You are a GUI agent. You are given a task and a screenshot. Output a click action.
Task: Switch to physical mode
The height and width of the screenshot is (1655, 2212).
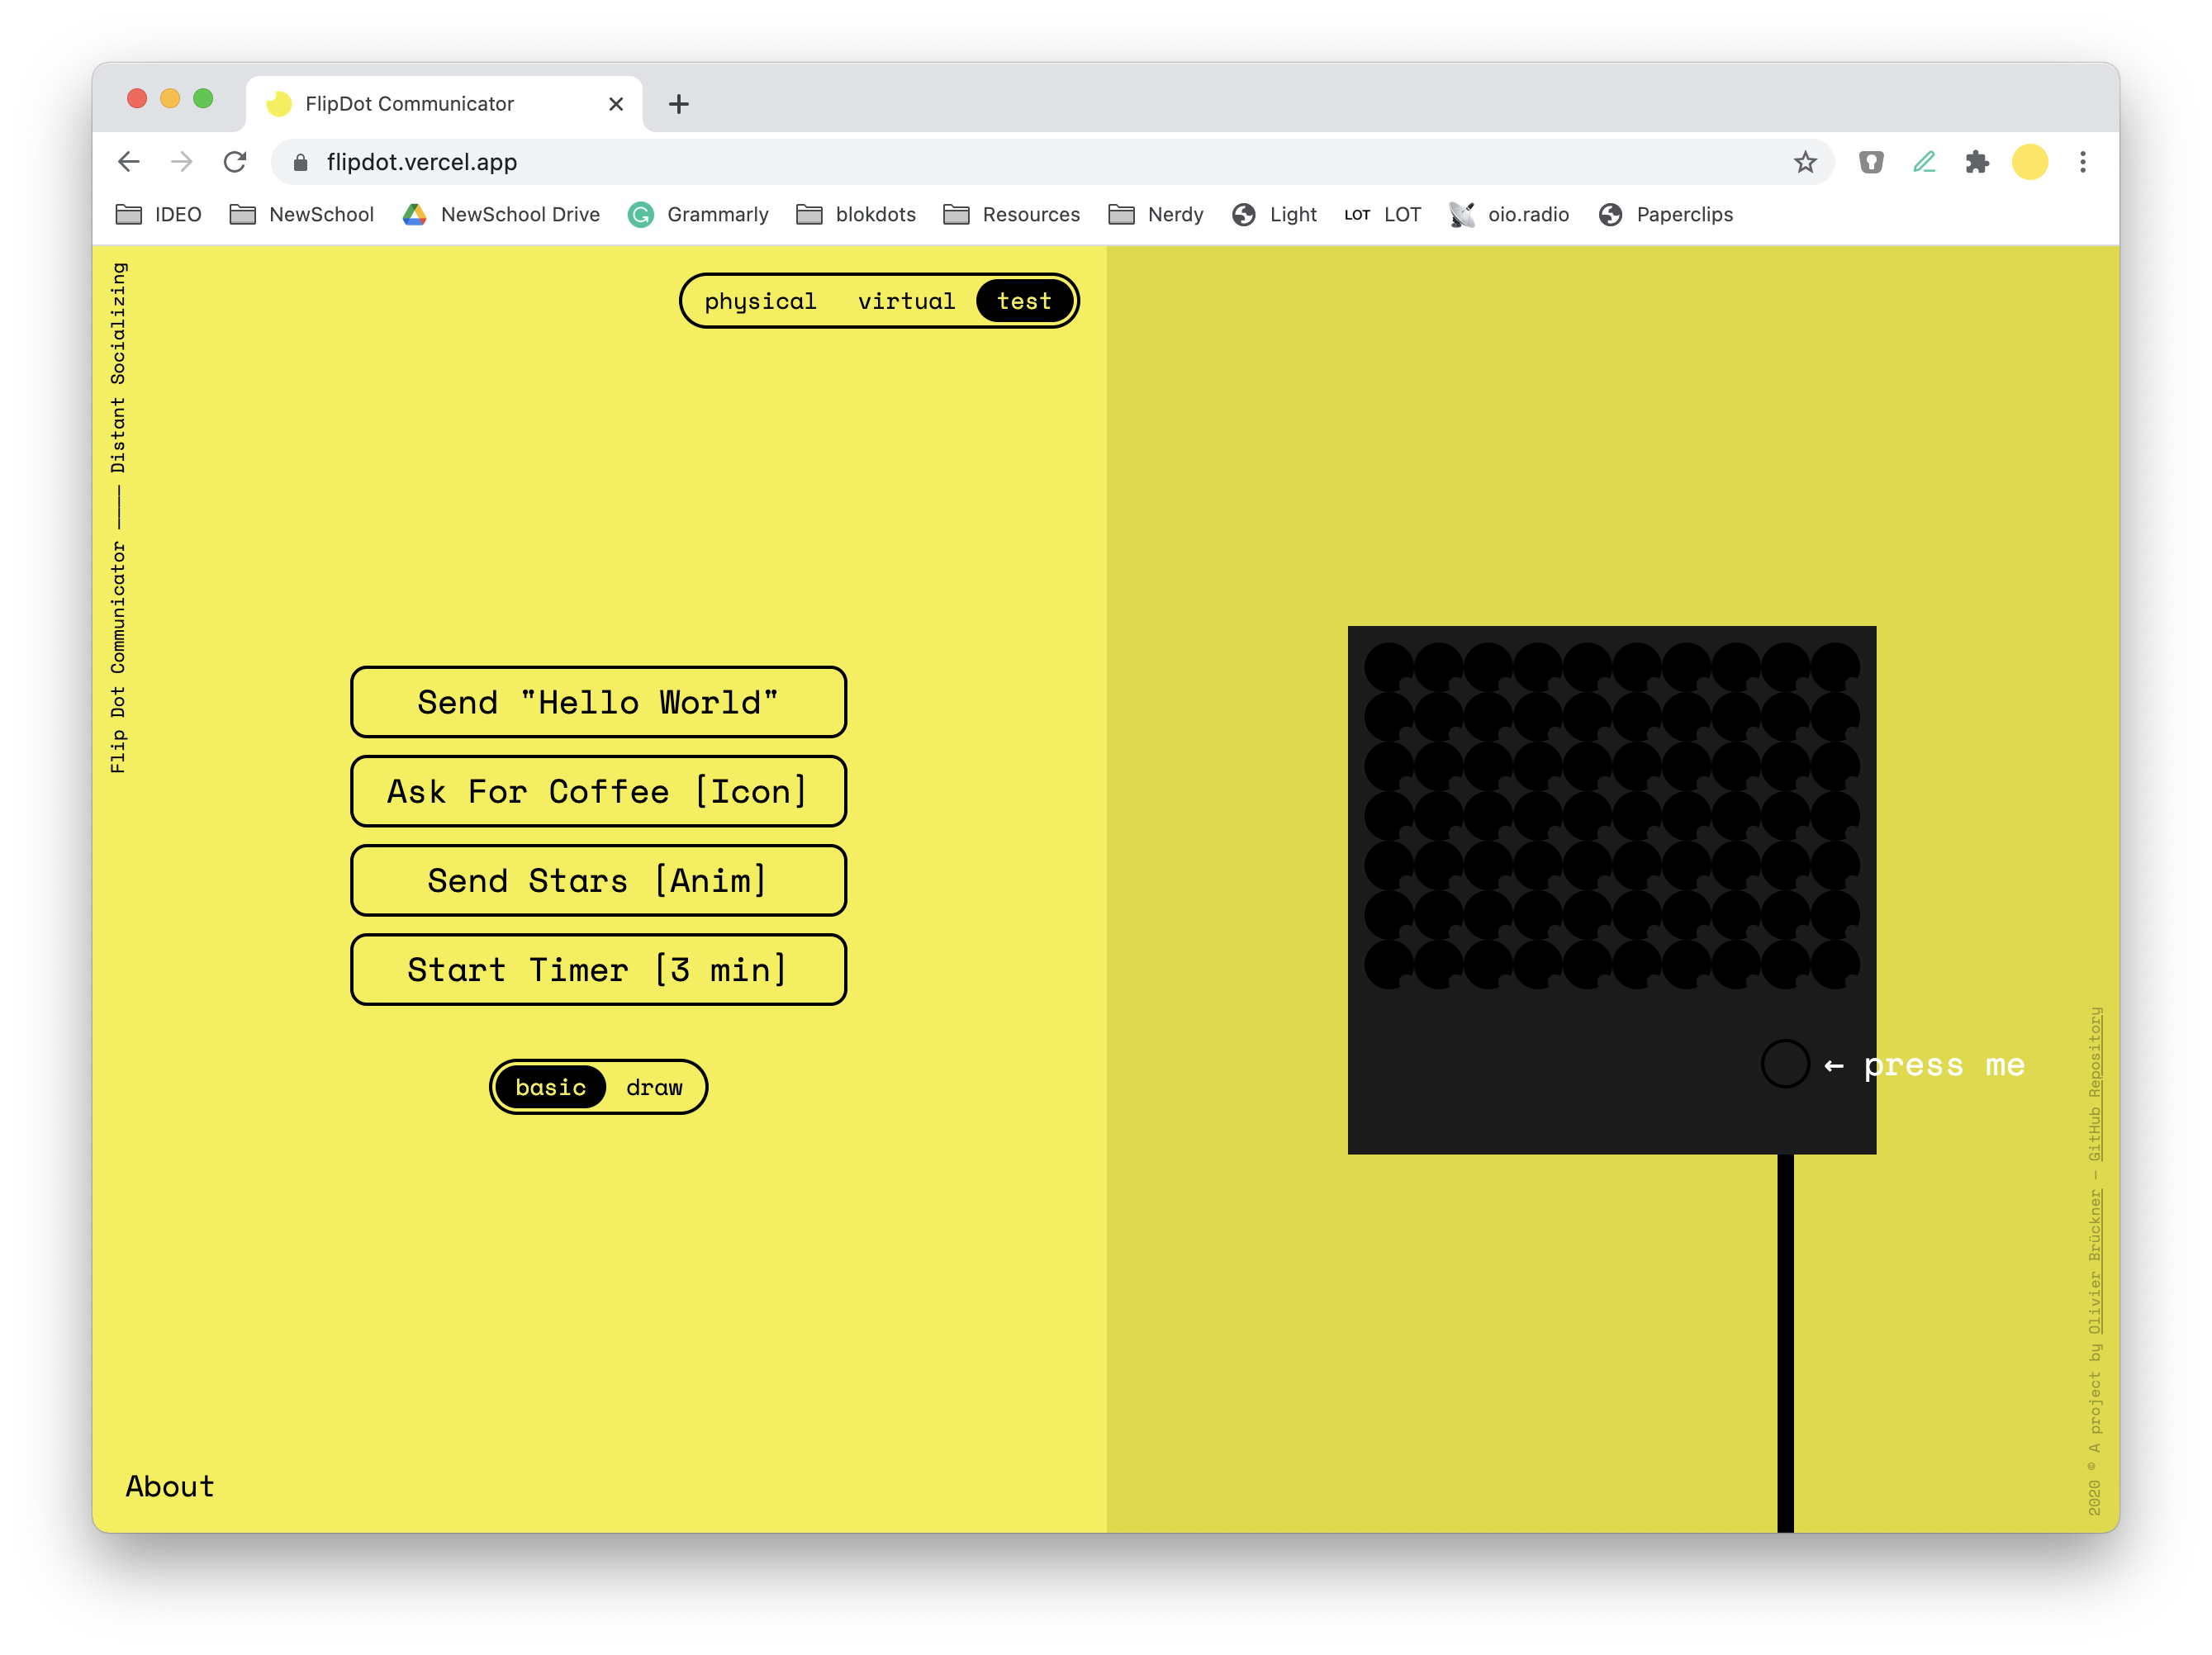(x=760, y=301)
